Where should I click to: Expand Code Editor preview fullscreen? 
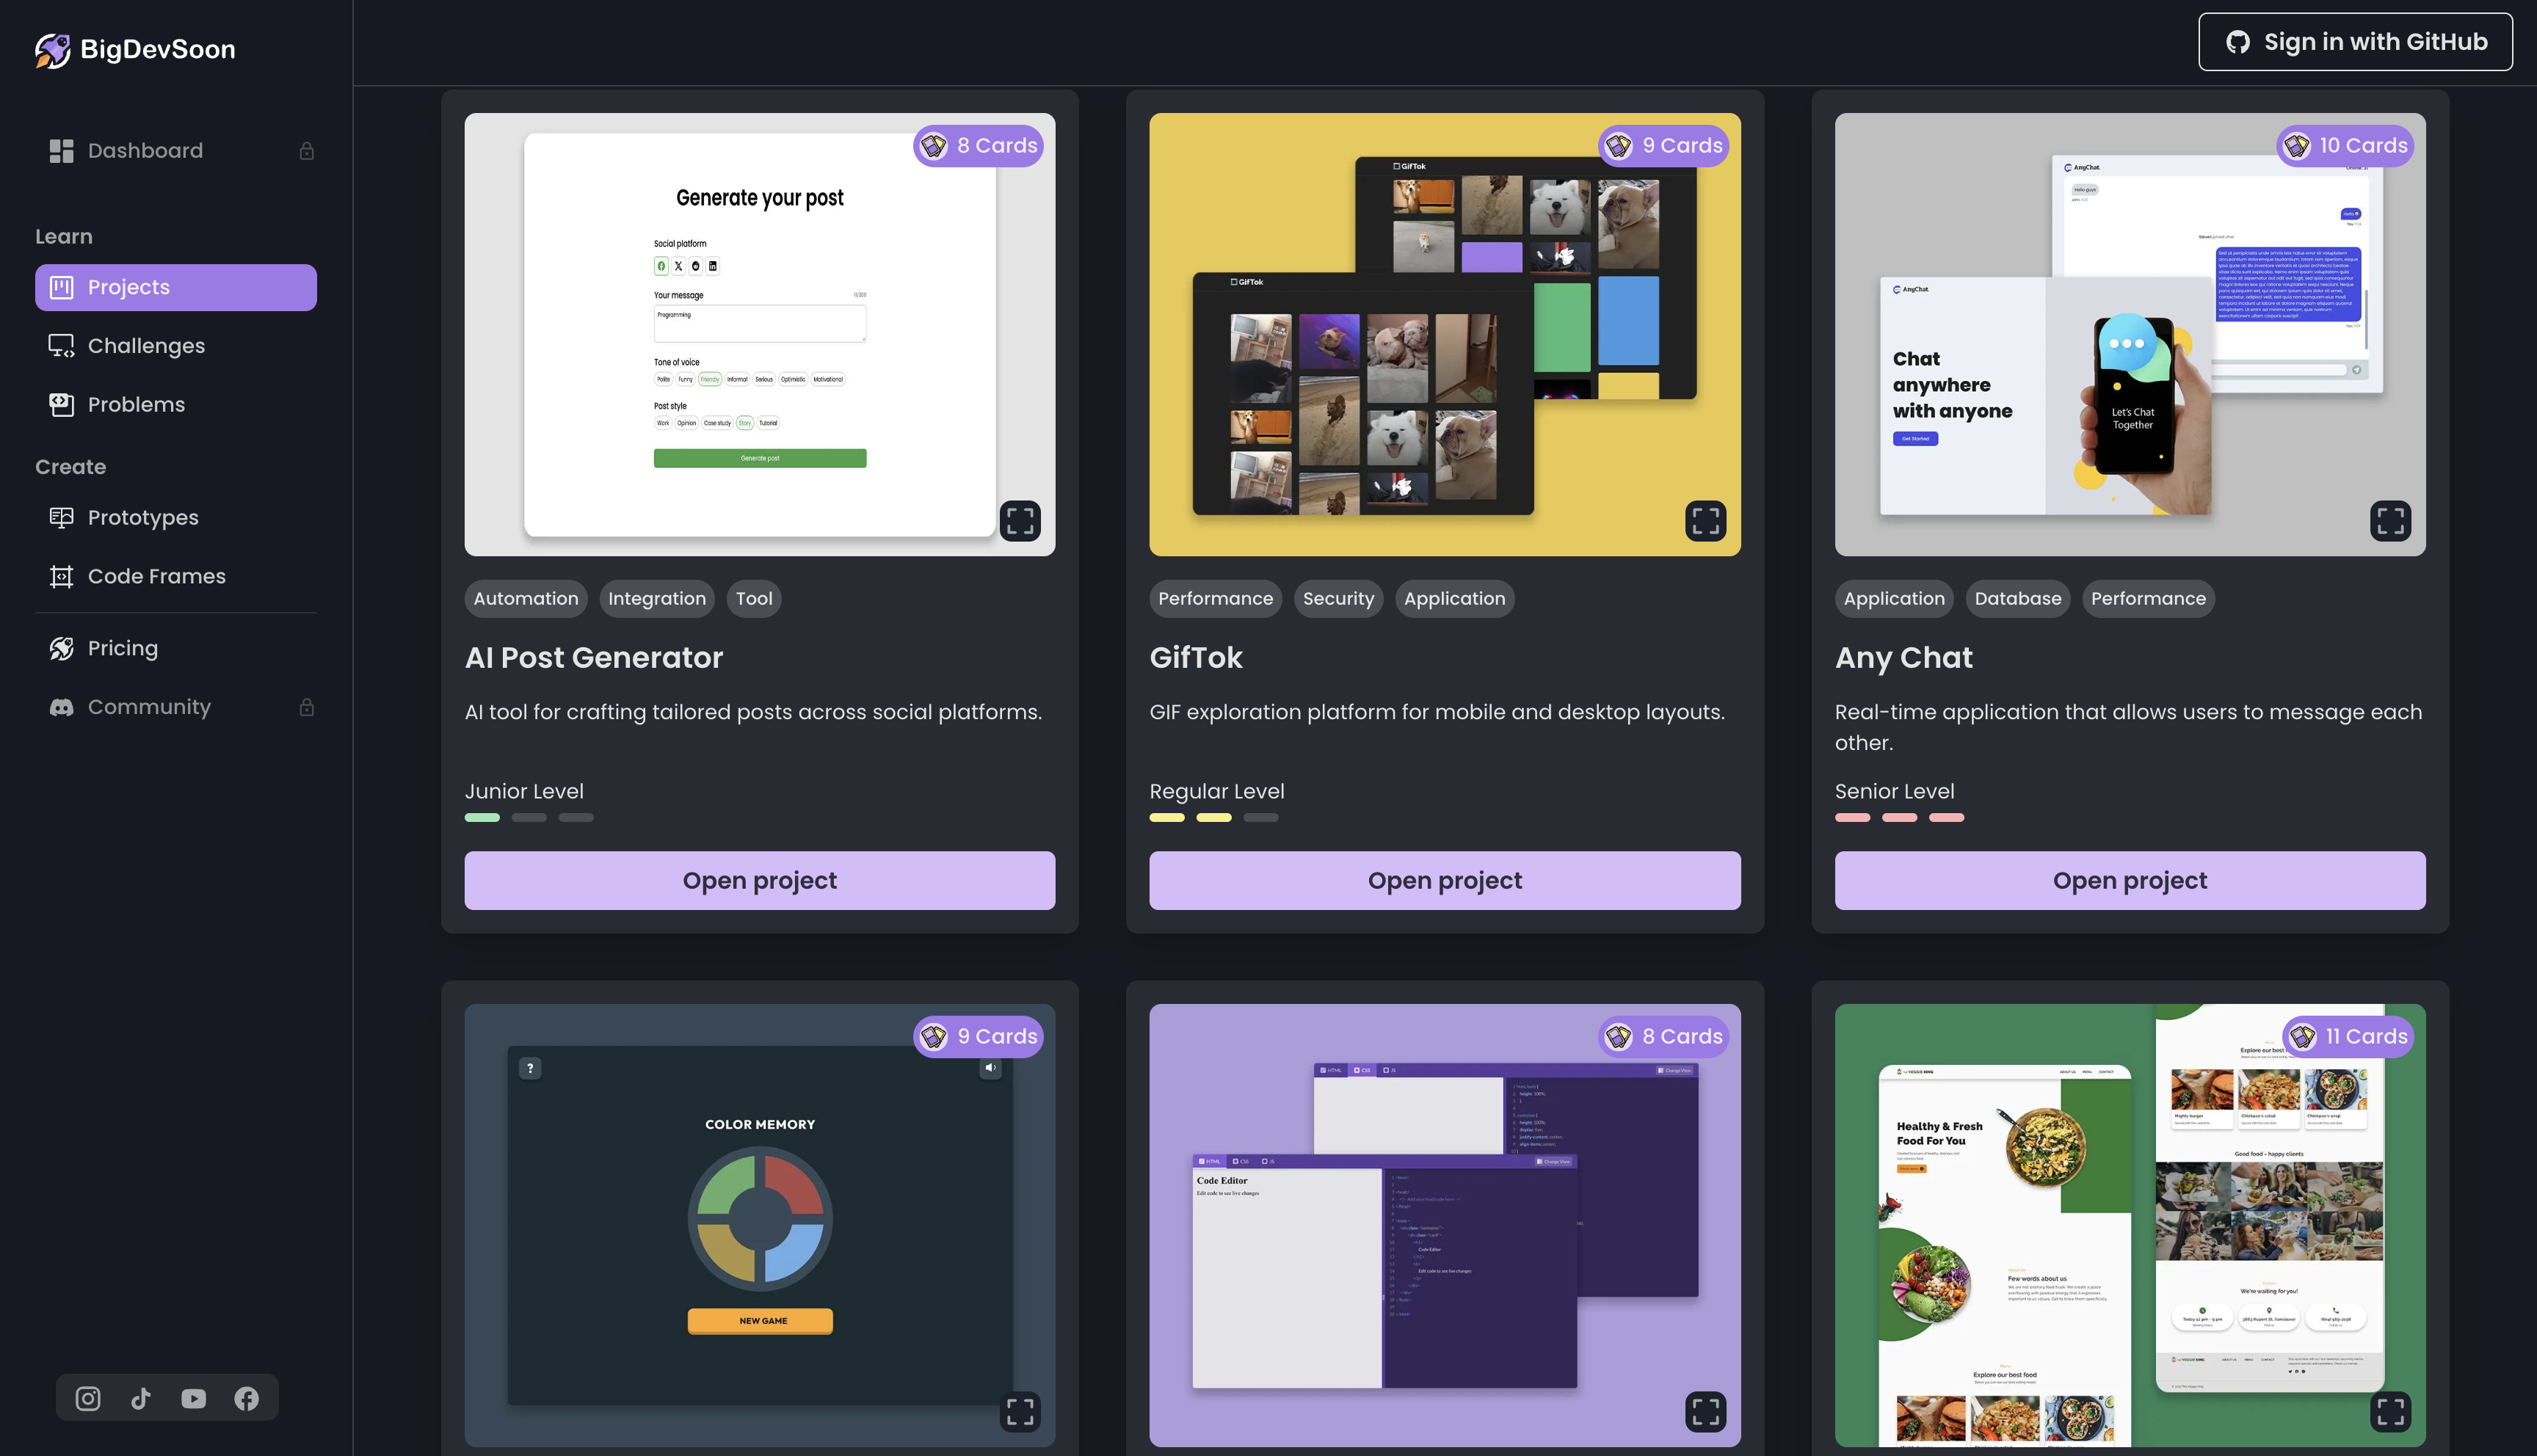tap(1705, 1412)
